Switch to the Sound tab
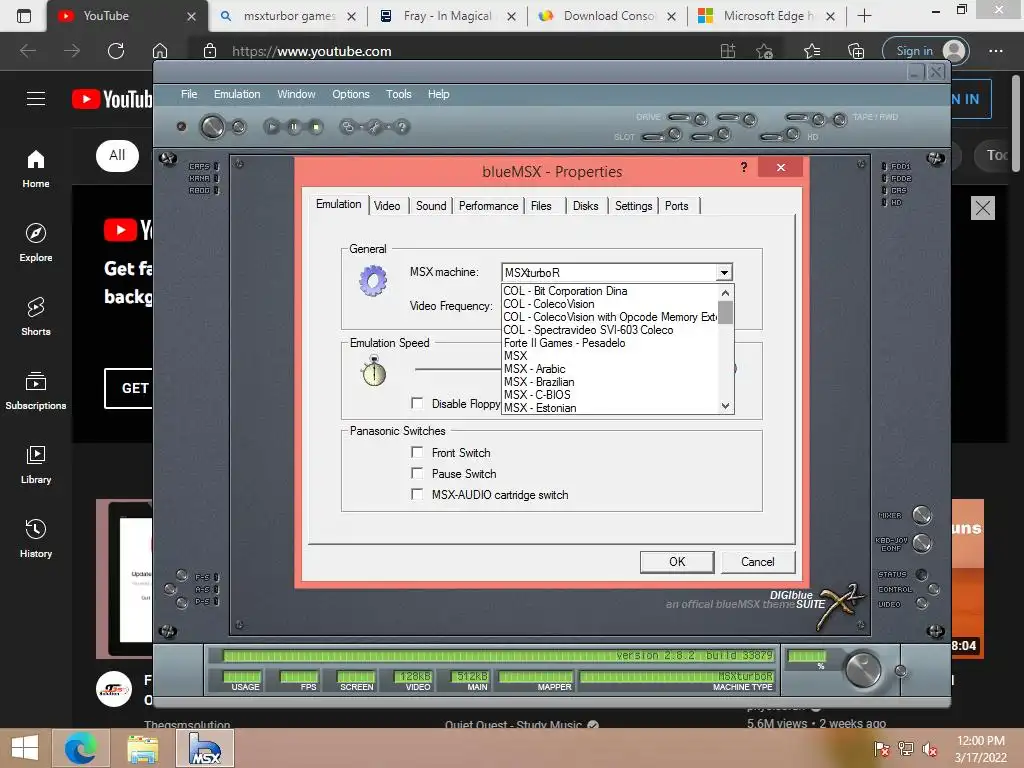The height and width of the screenshot is (768, 1024). [431, 206]
